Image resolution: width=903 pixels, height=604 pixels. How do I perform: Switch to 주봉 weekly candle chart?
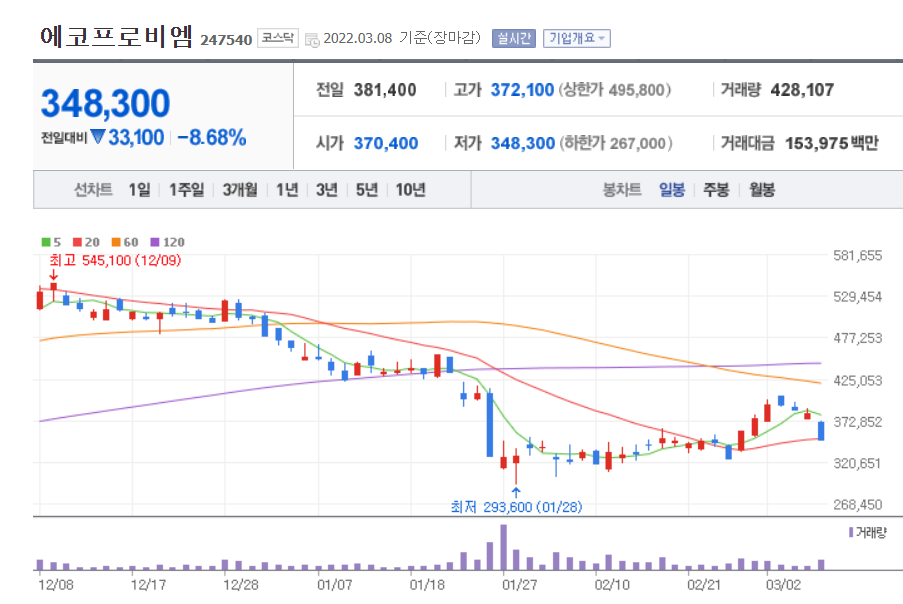[x=716, y=189]
